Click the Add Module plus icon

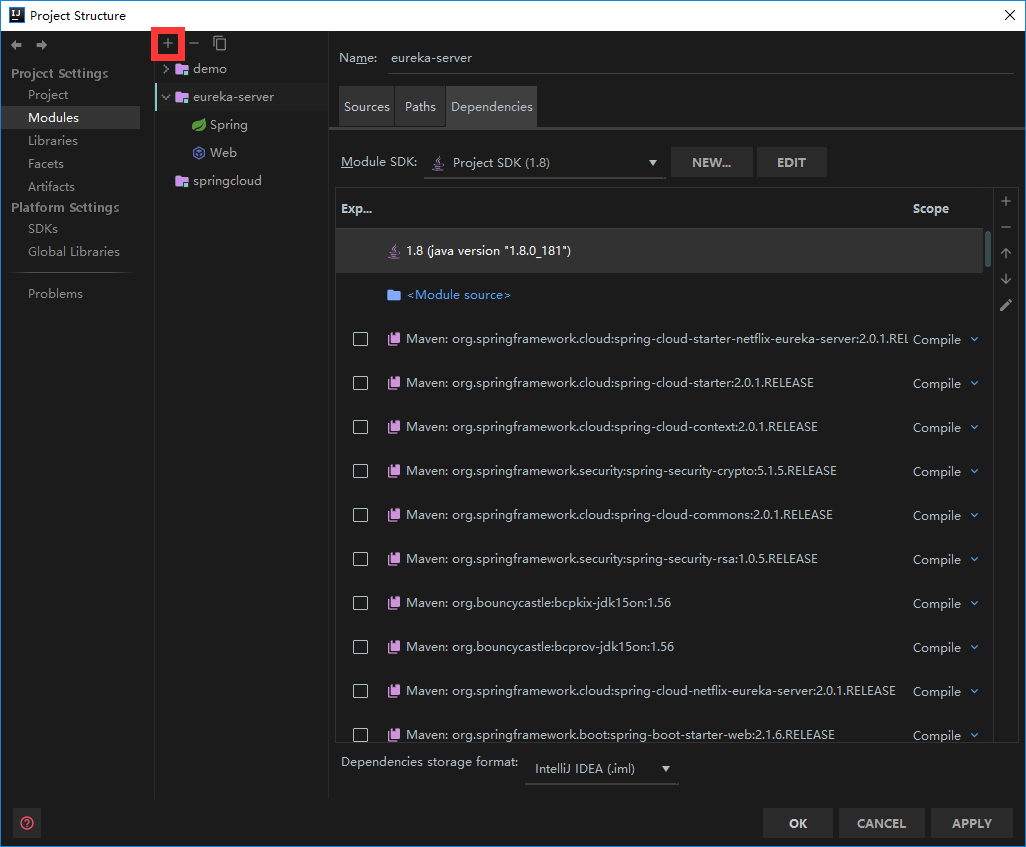(x=167, y=43)
